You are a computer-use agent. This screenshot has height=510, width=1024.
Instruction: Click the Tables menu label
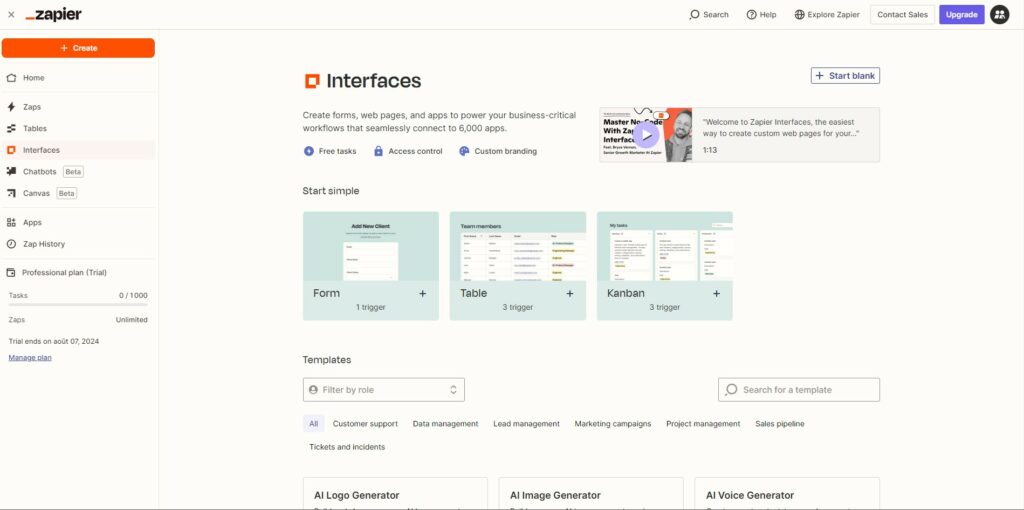35,129
